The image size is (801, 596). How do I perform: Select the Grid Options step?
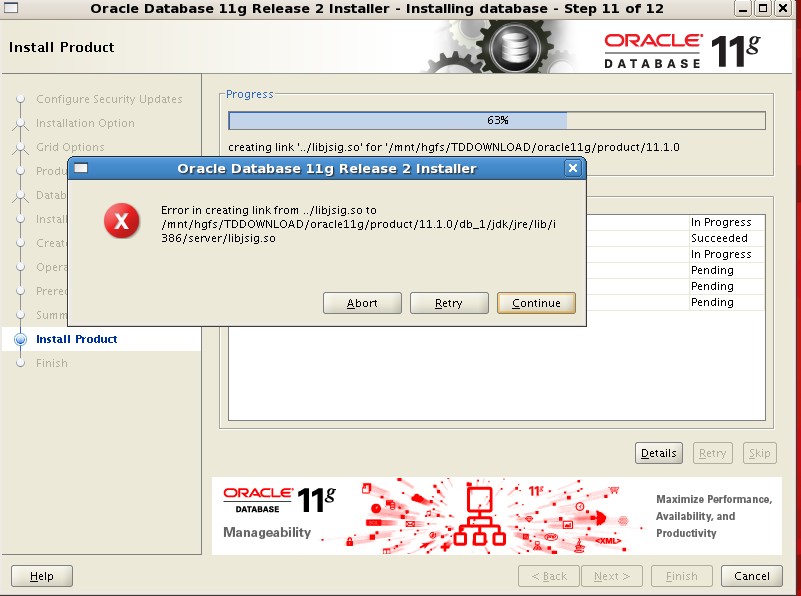click(x=70, y=147)
